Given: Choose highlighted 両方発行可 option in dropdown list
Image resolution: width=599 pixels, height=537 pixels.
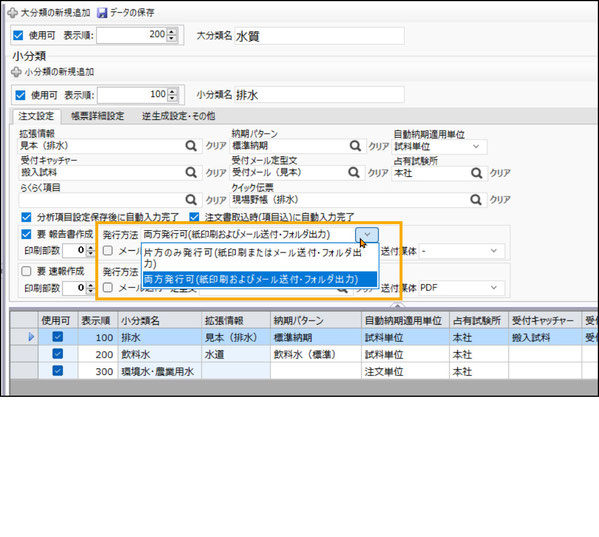Looking at the screenshot, I should tap(260, 279).
